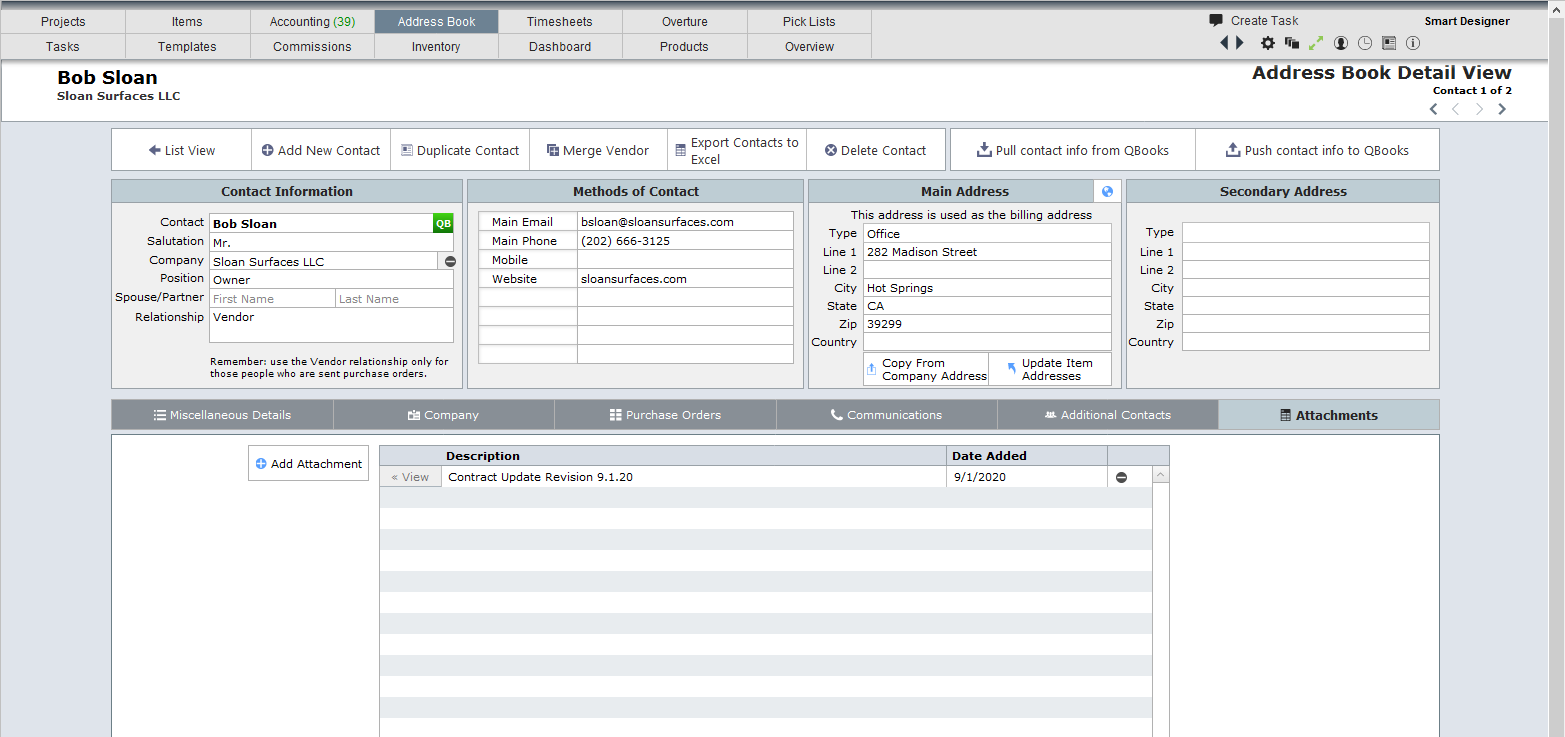Viewport: 1565px width, 737px height.
Task: Remove company link via minus icon
Action: (x=450, y=261)
